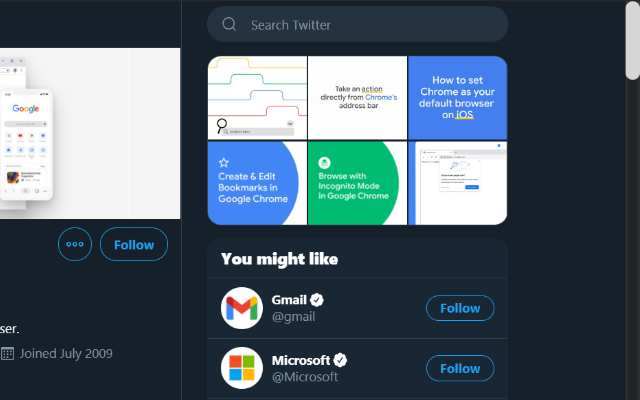Viewport: 640px width, 400px height.
Task: Open 'How to set Chrome as default' thumbnail
Action: click(458, 98)
